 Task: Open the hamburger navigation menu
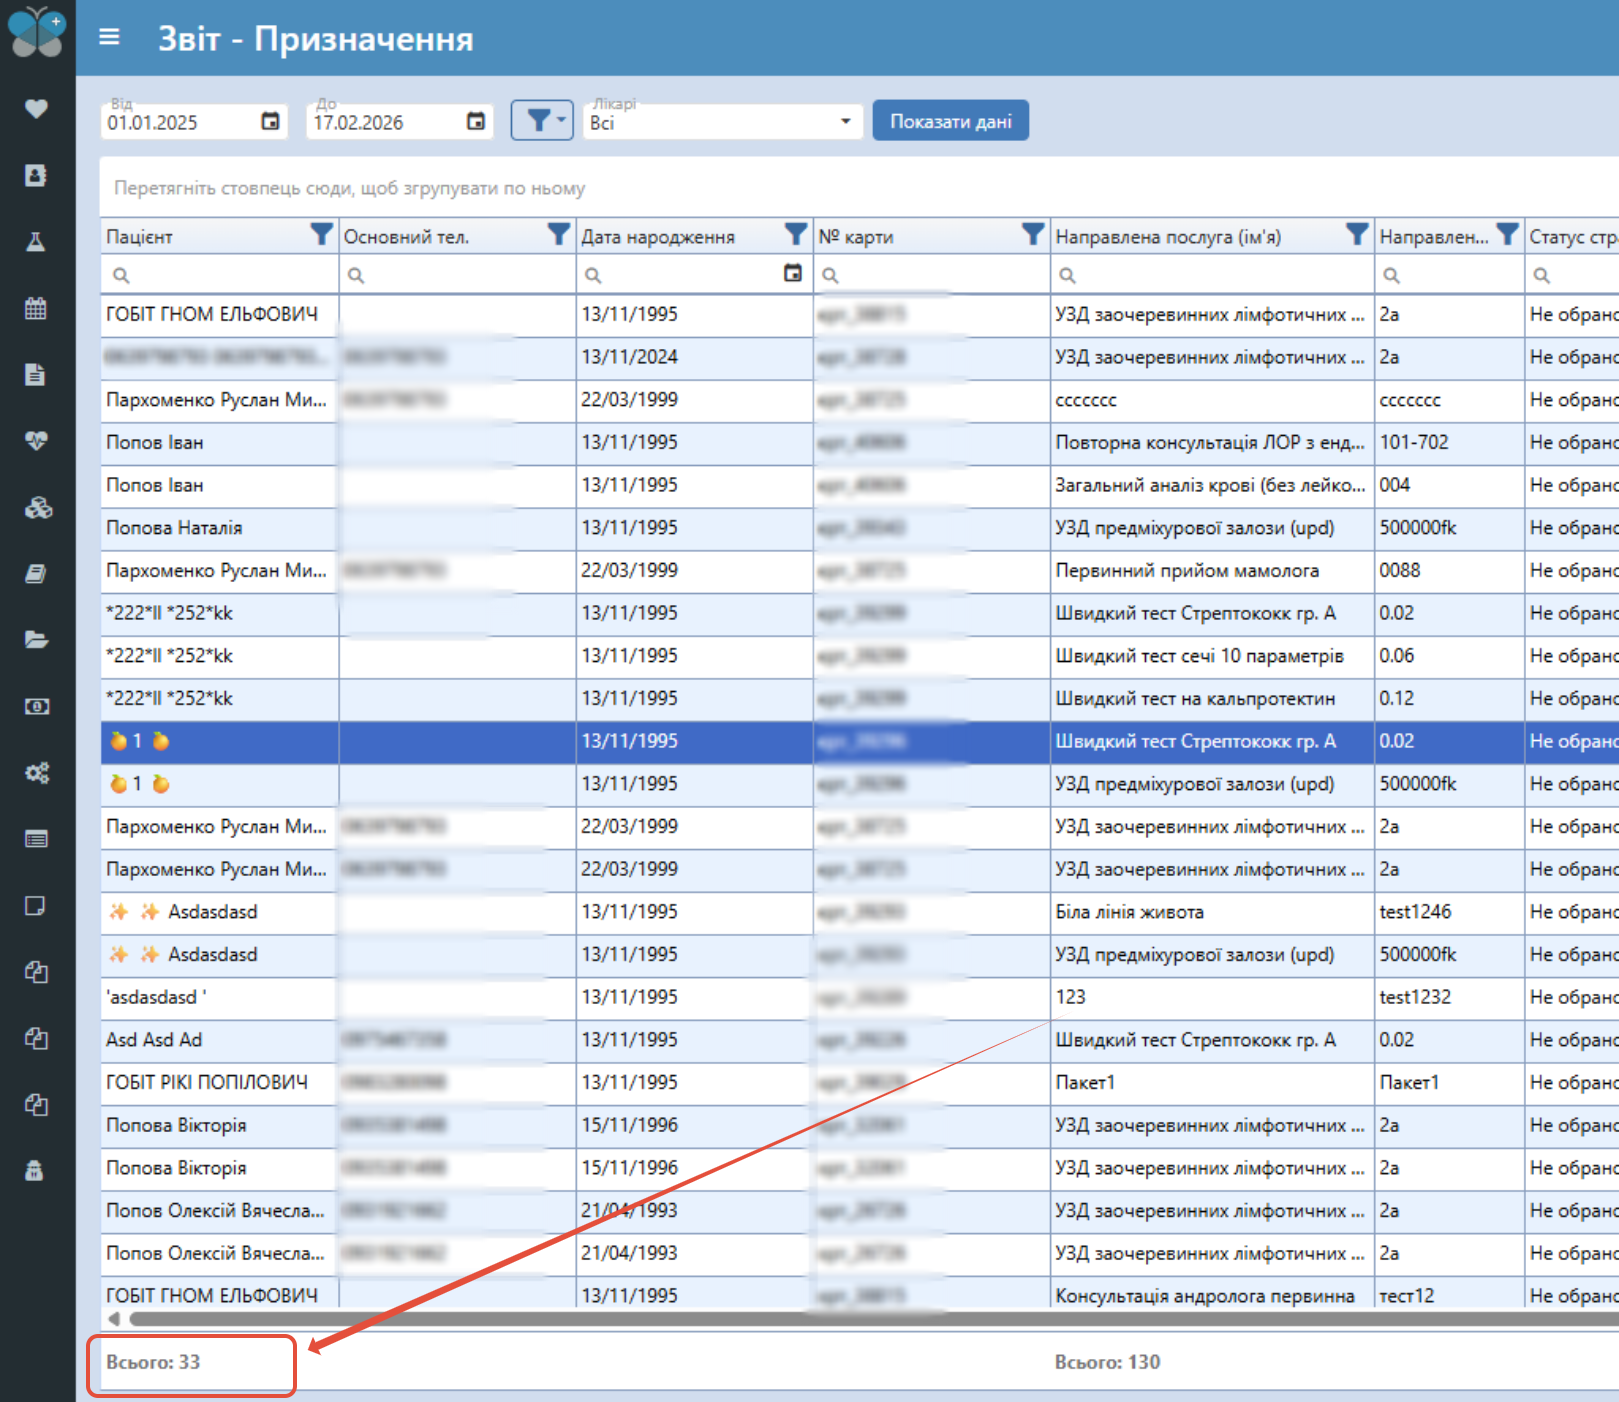(x=110, y=38)
